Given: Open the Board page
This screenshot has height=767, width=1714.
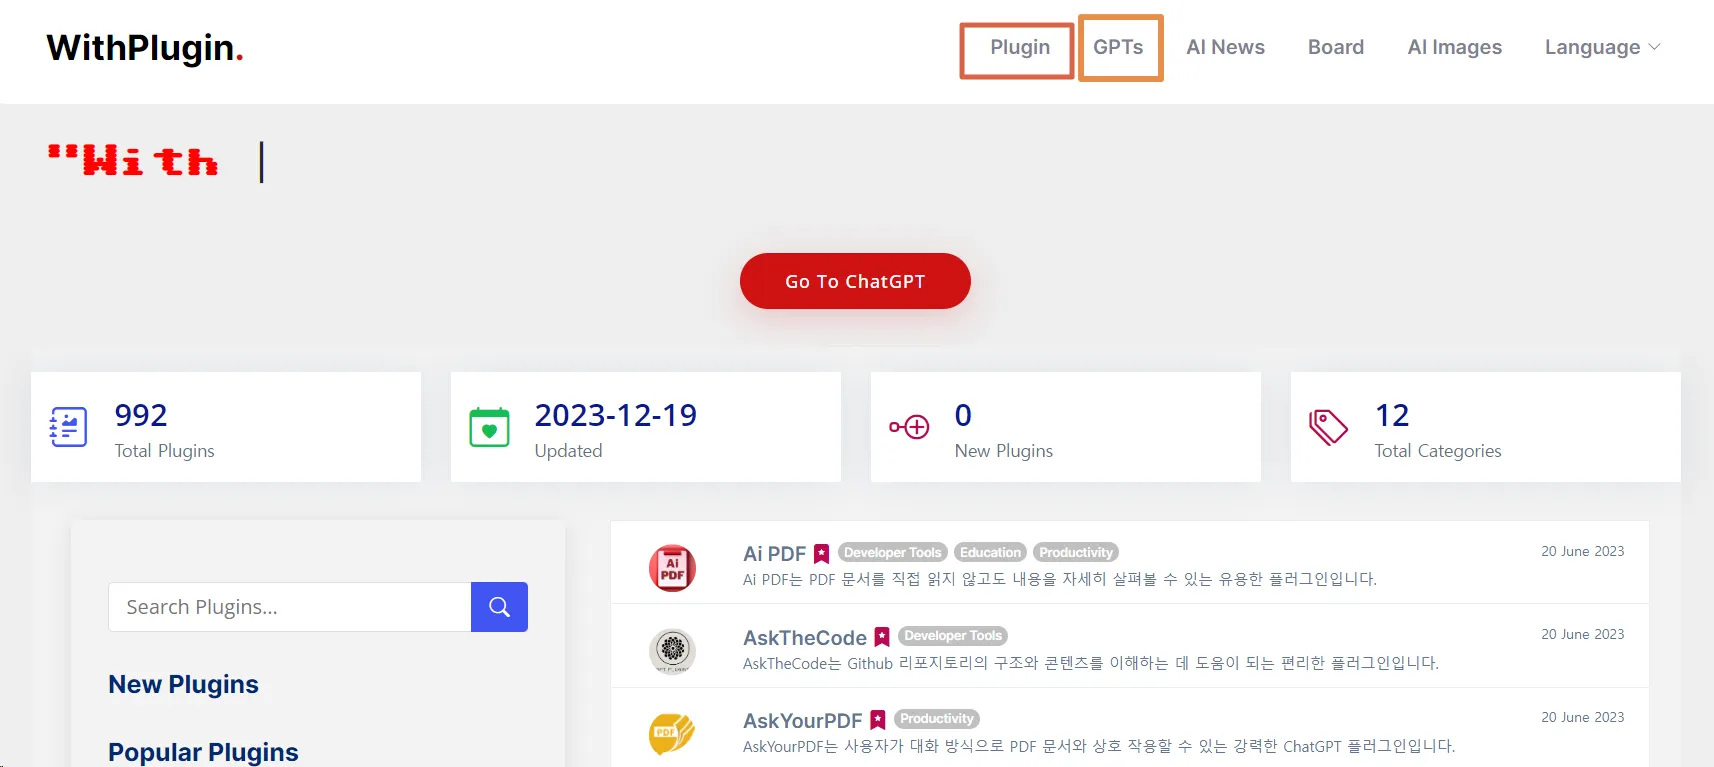Looking at the screenshot, I should (x=1336, y=48).
